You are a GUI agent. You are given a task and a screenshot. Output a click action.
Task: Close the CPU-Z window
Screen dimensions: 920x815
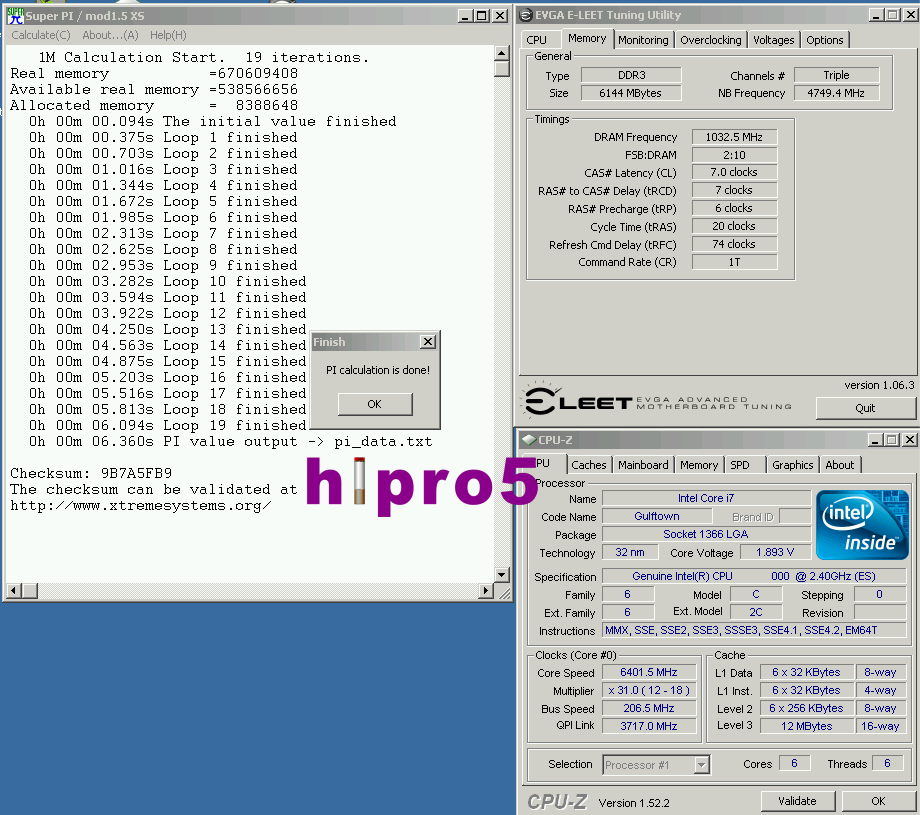909,439
